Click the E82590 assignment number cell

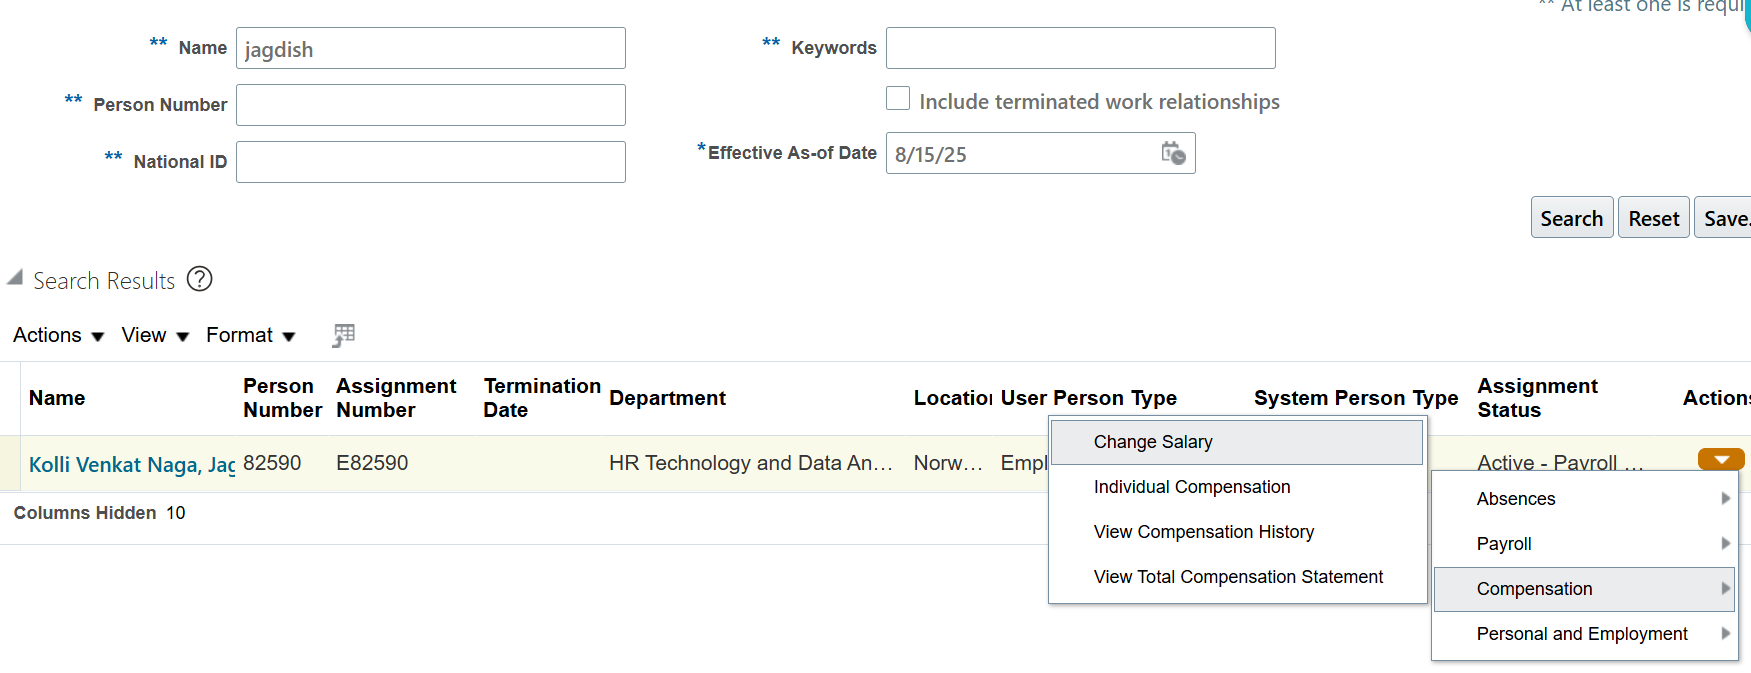pos(372,463)
